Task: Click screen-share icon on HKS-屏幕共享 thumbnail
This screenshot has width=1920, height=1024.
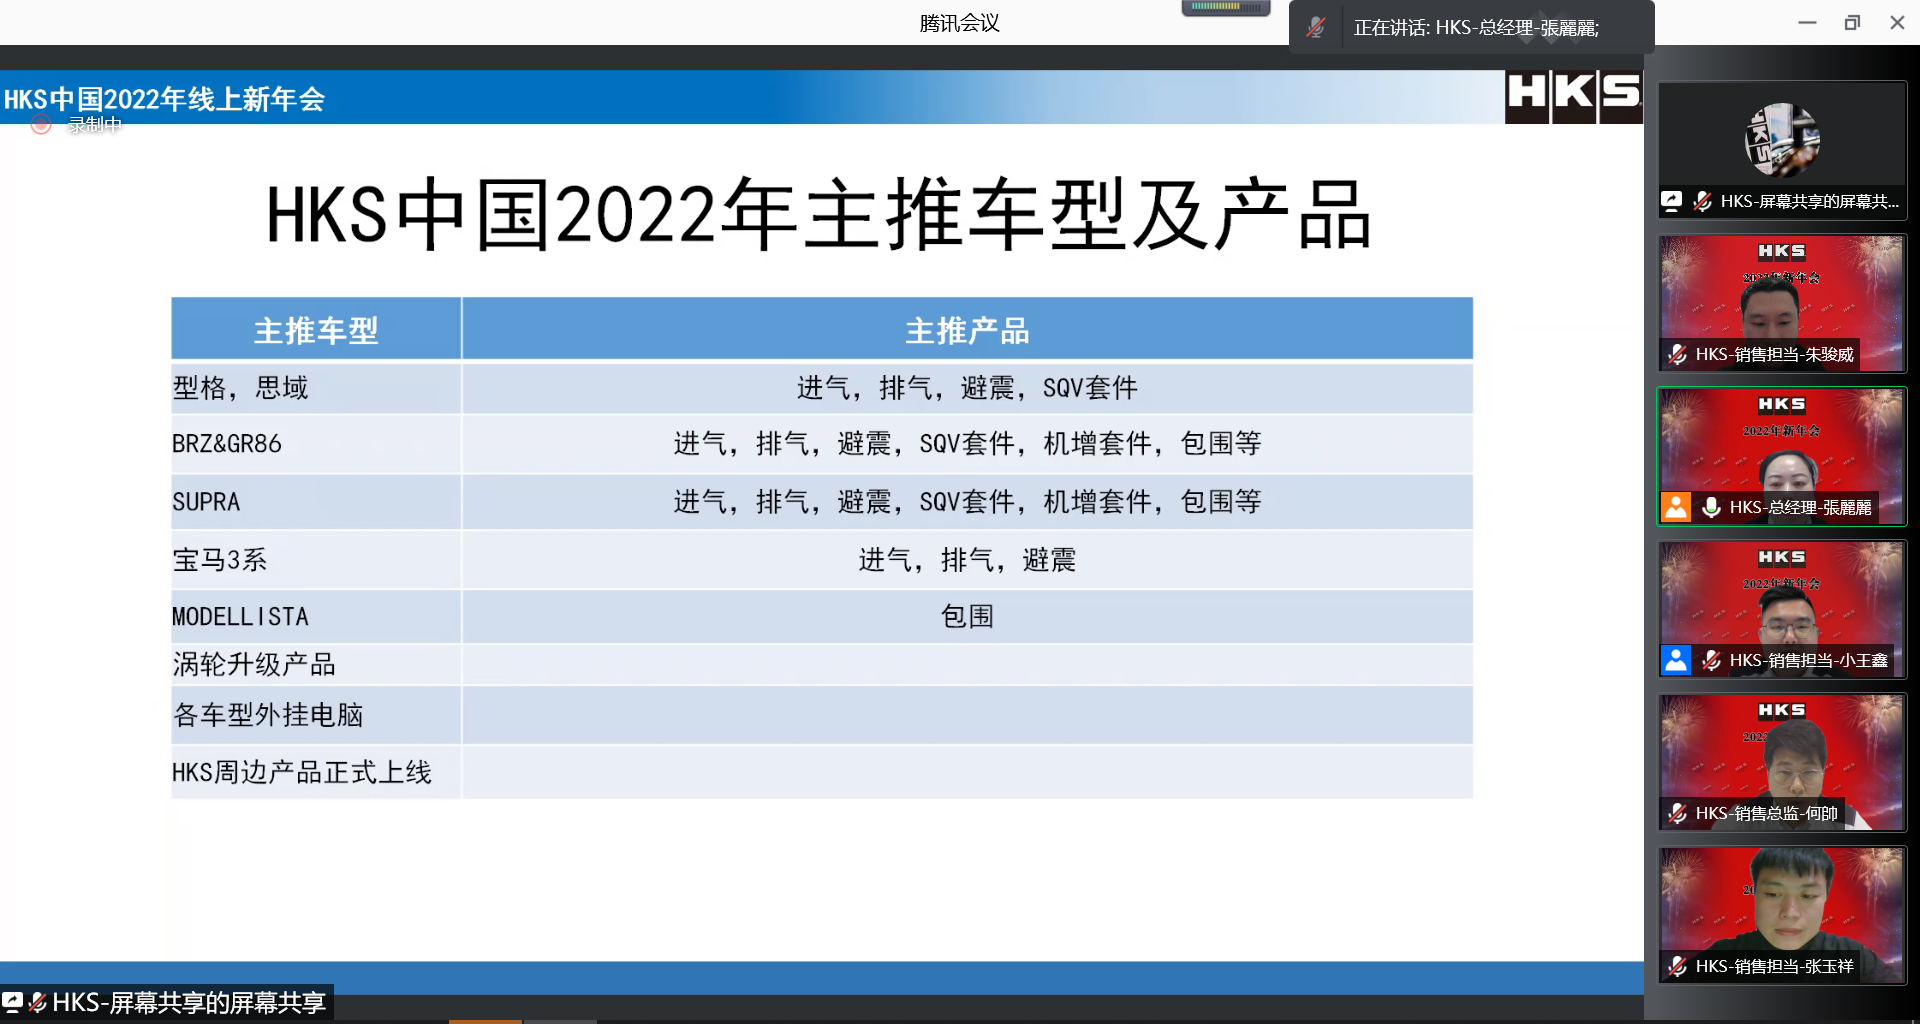Action: click(x=1672, y=201)
